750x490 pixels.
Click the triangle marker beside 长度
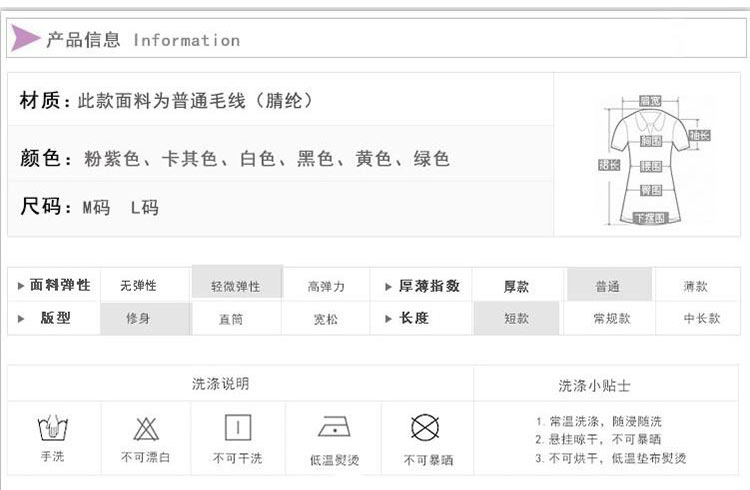(x=388, y=319)
